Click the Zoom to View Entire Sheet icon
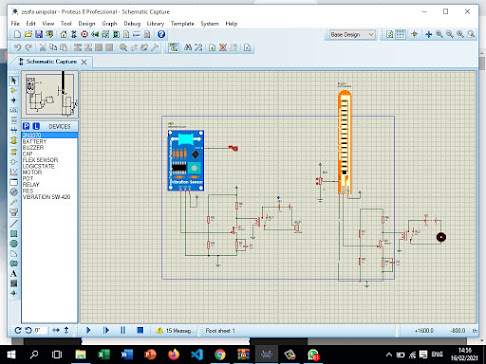Screen dimensions: 486x364 (460, 34)
